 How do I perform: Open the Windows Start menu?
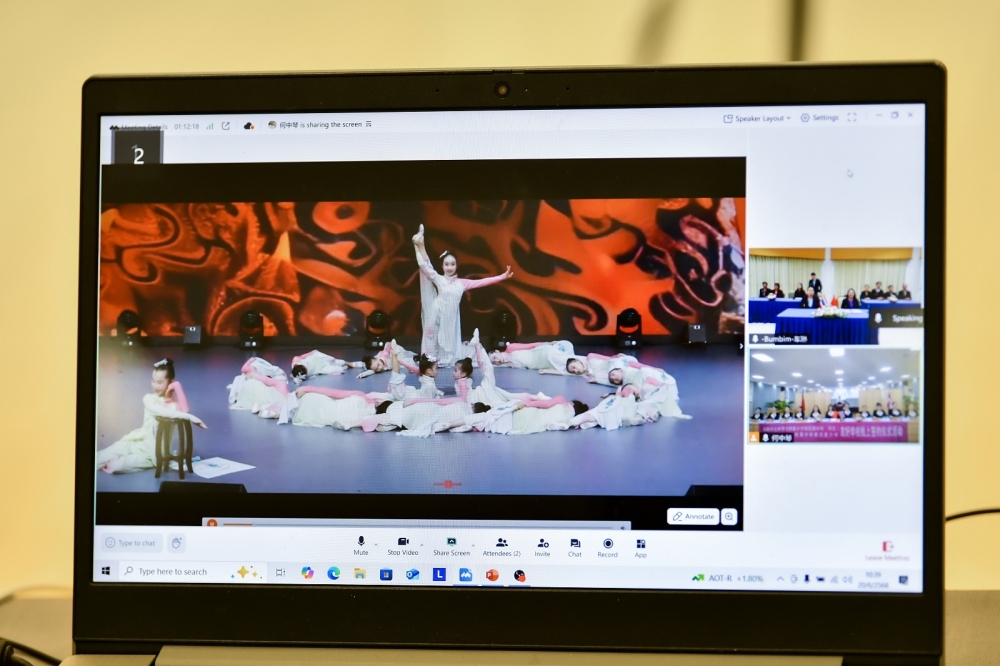(x=106, y=570)
